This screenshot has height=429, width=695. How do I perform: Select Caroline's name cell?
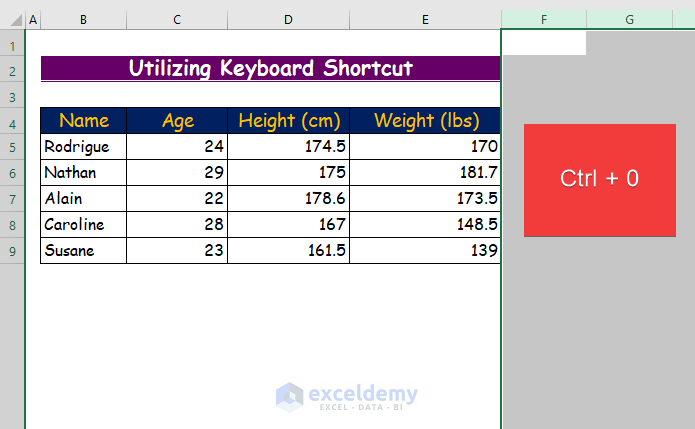click(84, 225)
